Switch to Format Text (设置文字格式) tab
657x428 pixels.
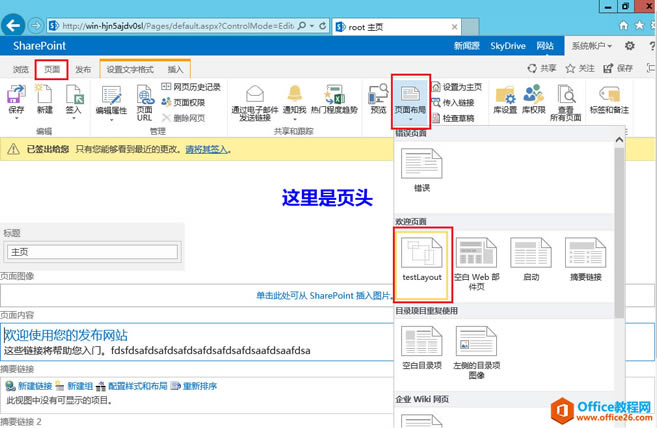pyautogui.click(x=130, y=70)
